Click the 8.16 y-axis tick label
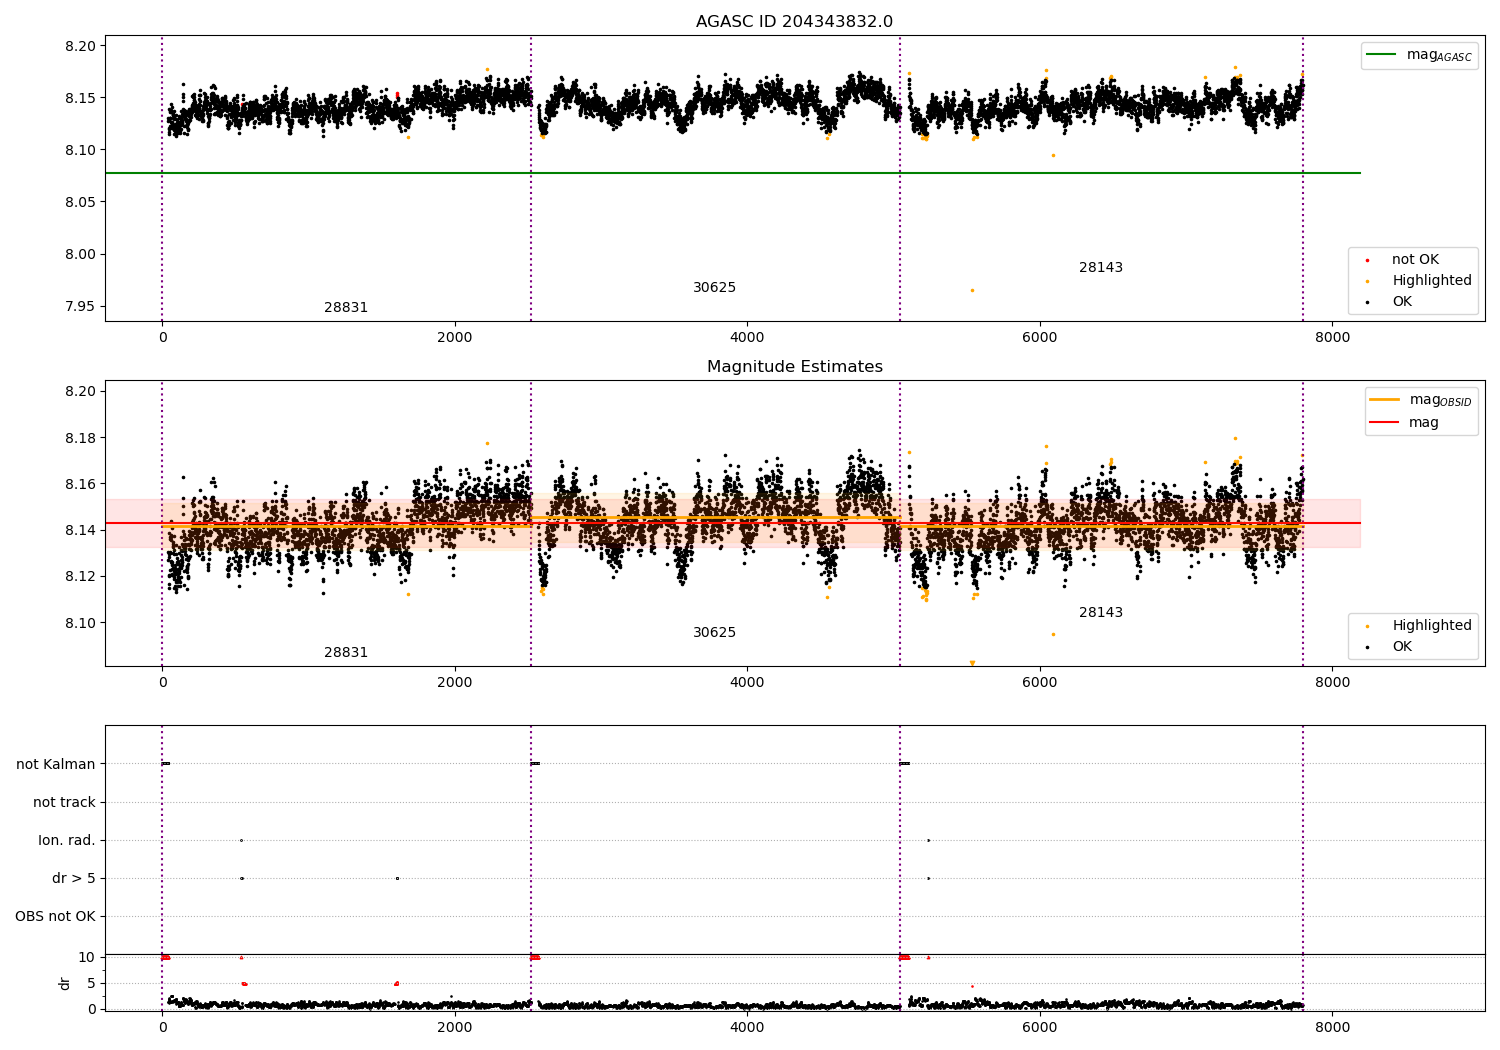This screenshot has height=1050, width=1500. [x=80, y=485]
